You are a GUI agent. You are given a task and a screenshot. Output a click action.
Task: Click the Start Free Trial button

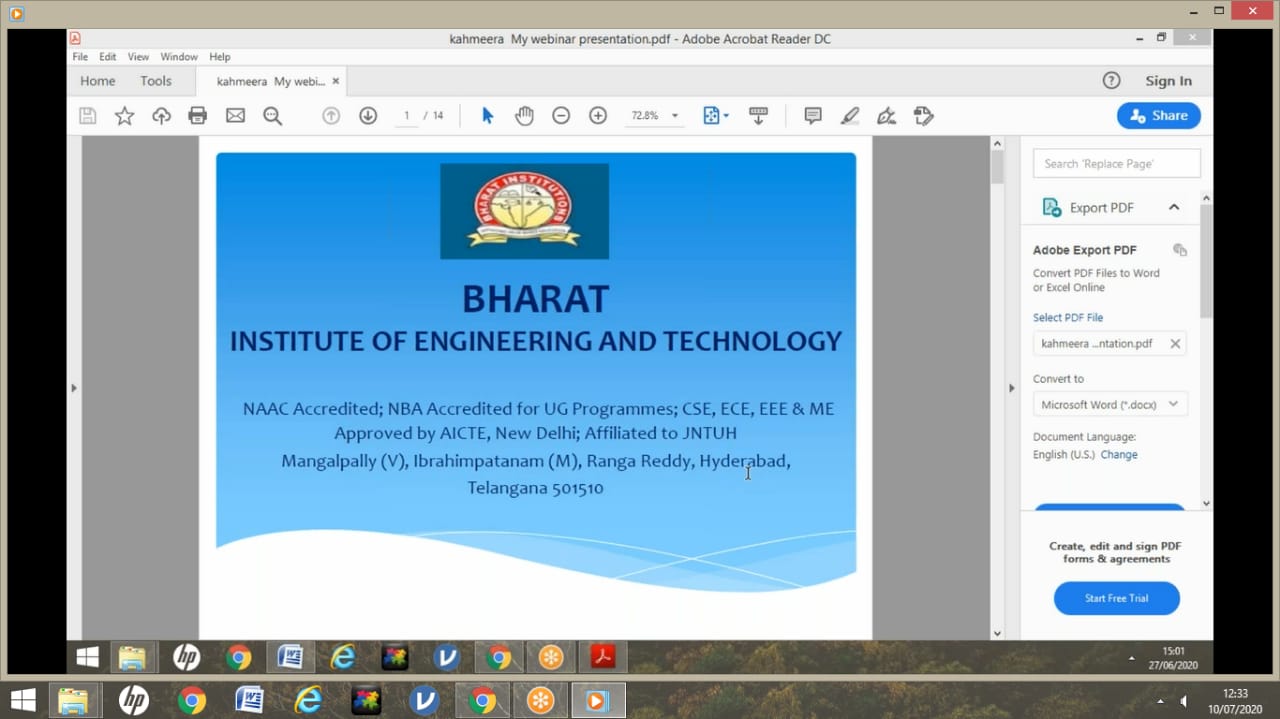[x=1116, y=598]
